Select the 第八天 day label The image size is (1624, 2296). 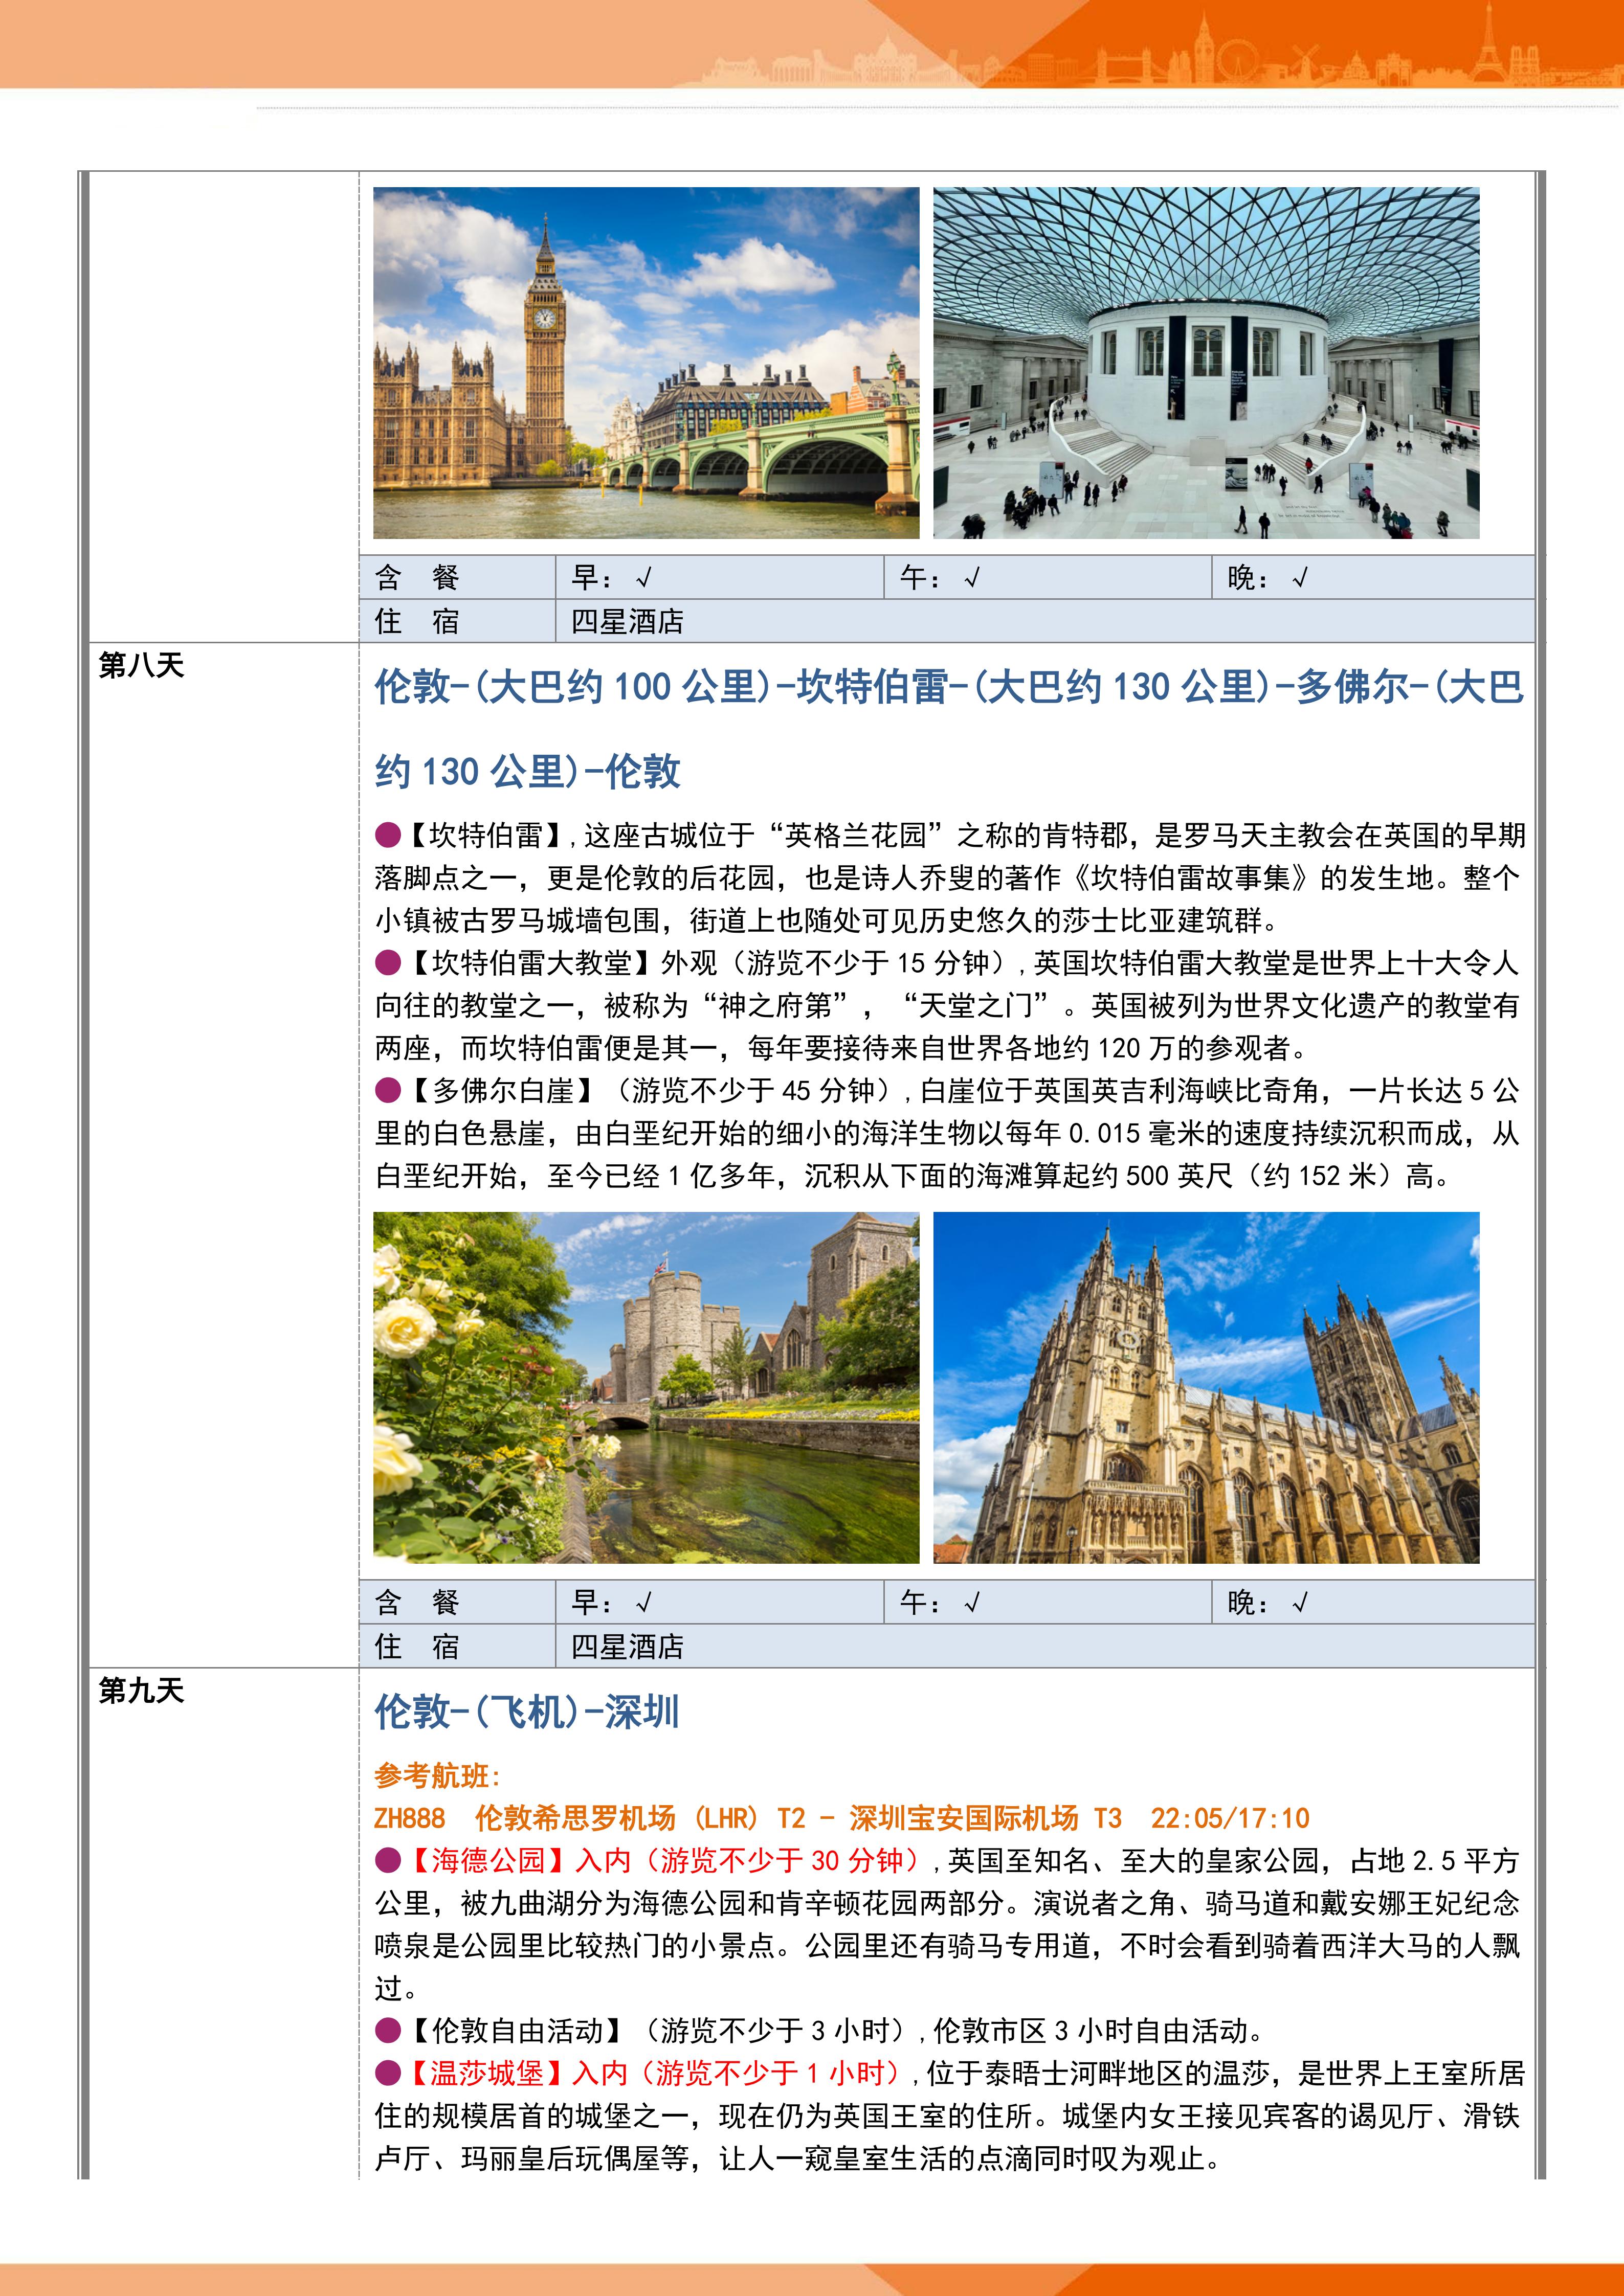141,665
